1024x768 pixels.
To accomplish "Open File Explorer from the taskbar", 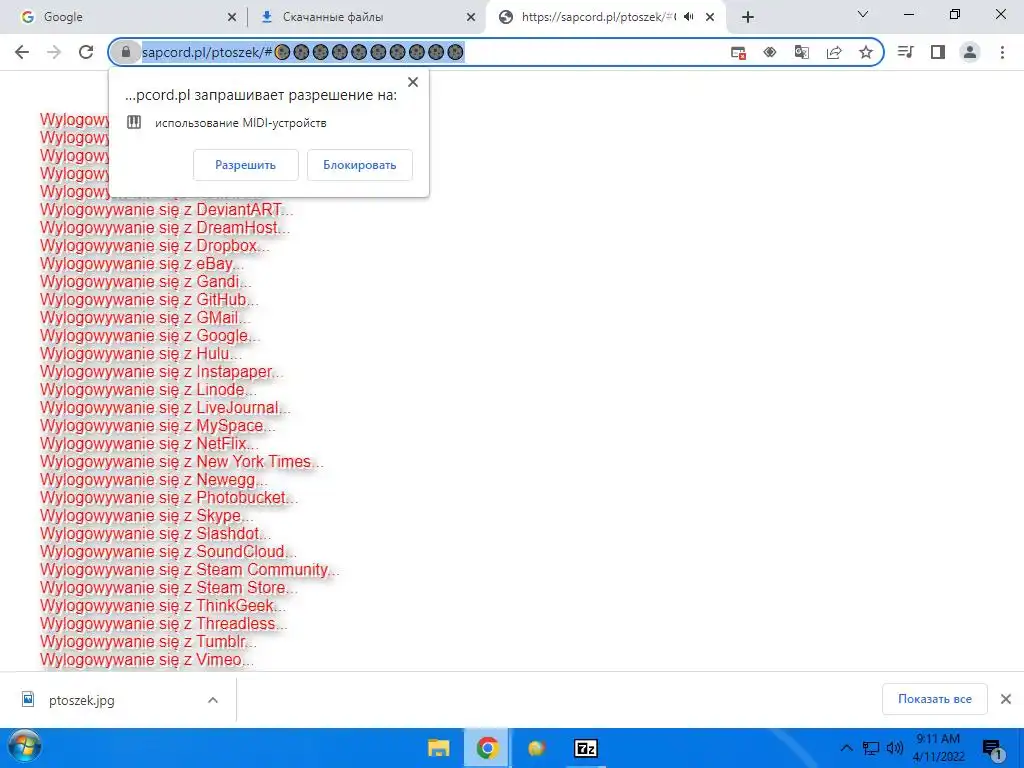I will [438, 748].
